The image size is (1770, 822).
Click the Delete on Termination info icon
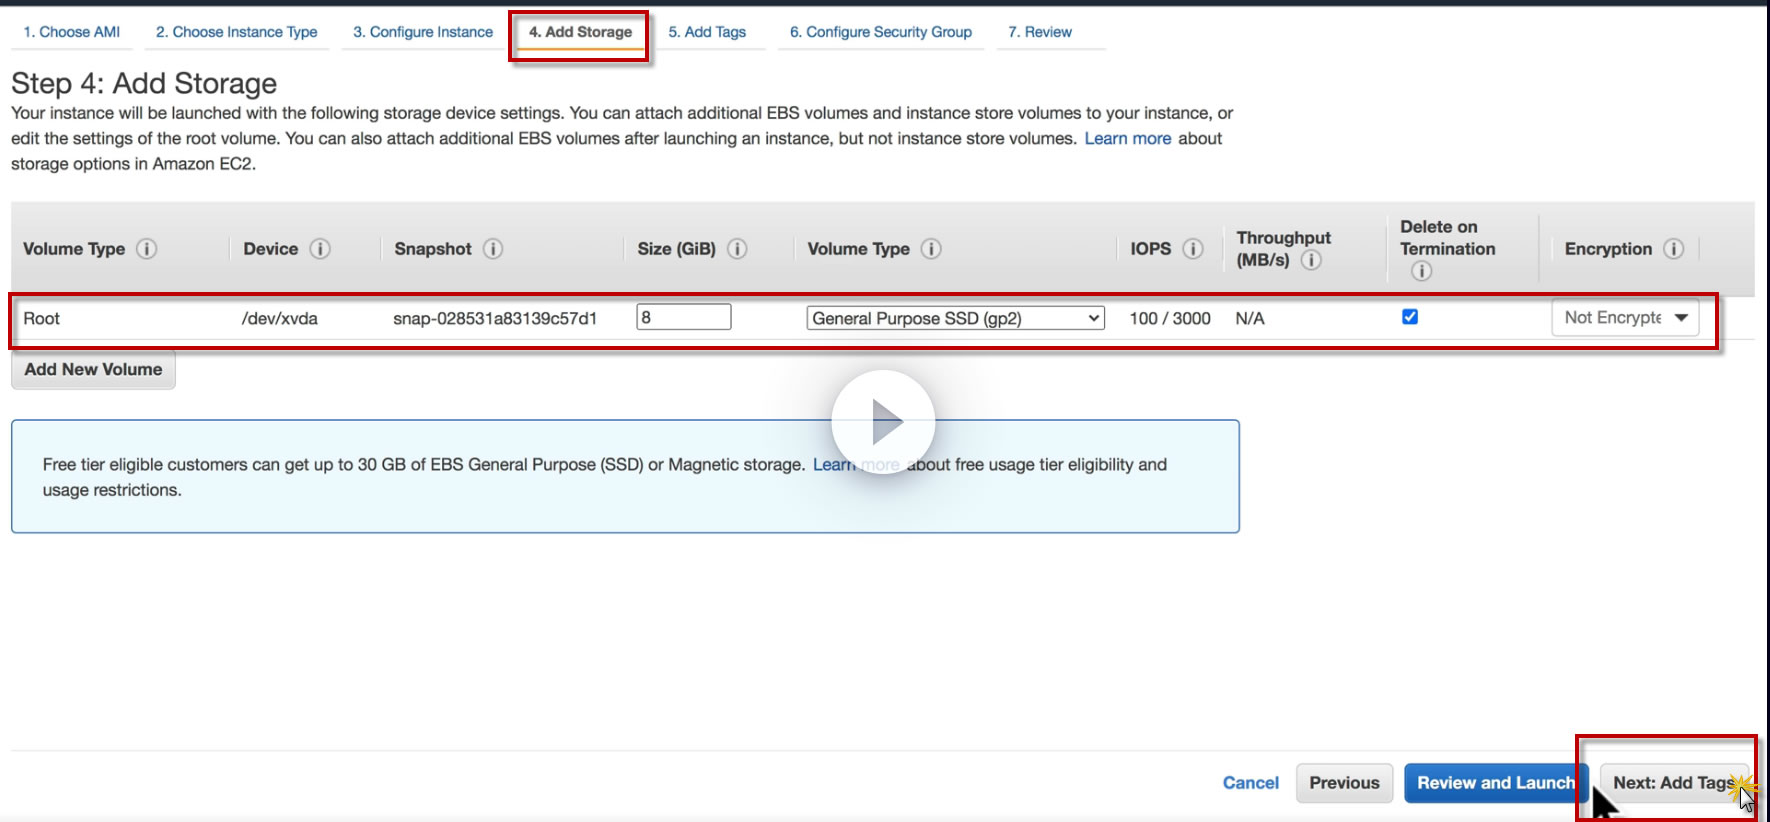1421,271
